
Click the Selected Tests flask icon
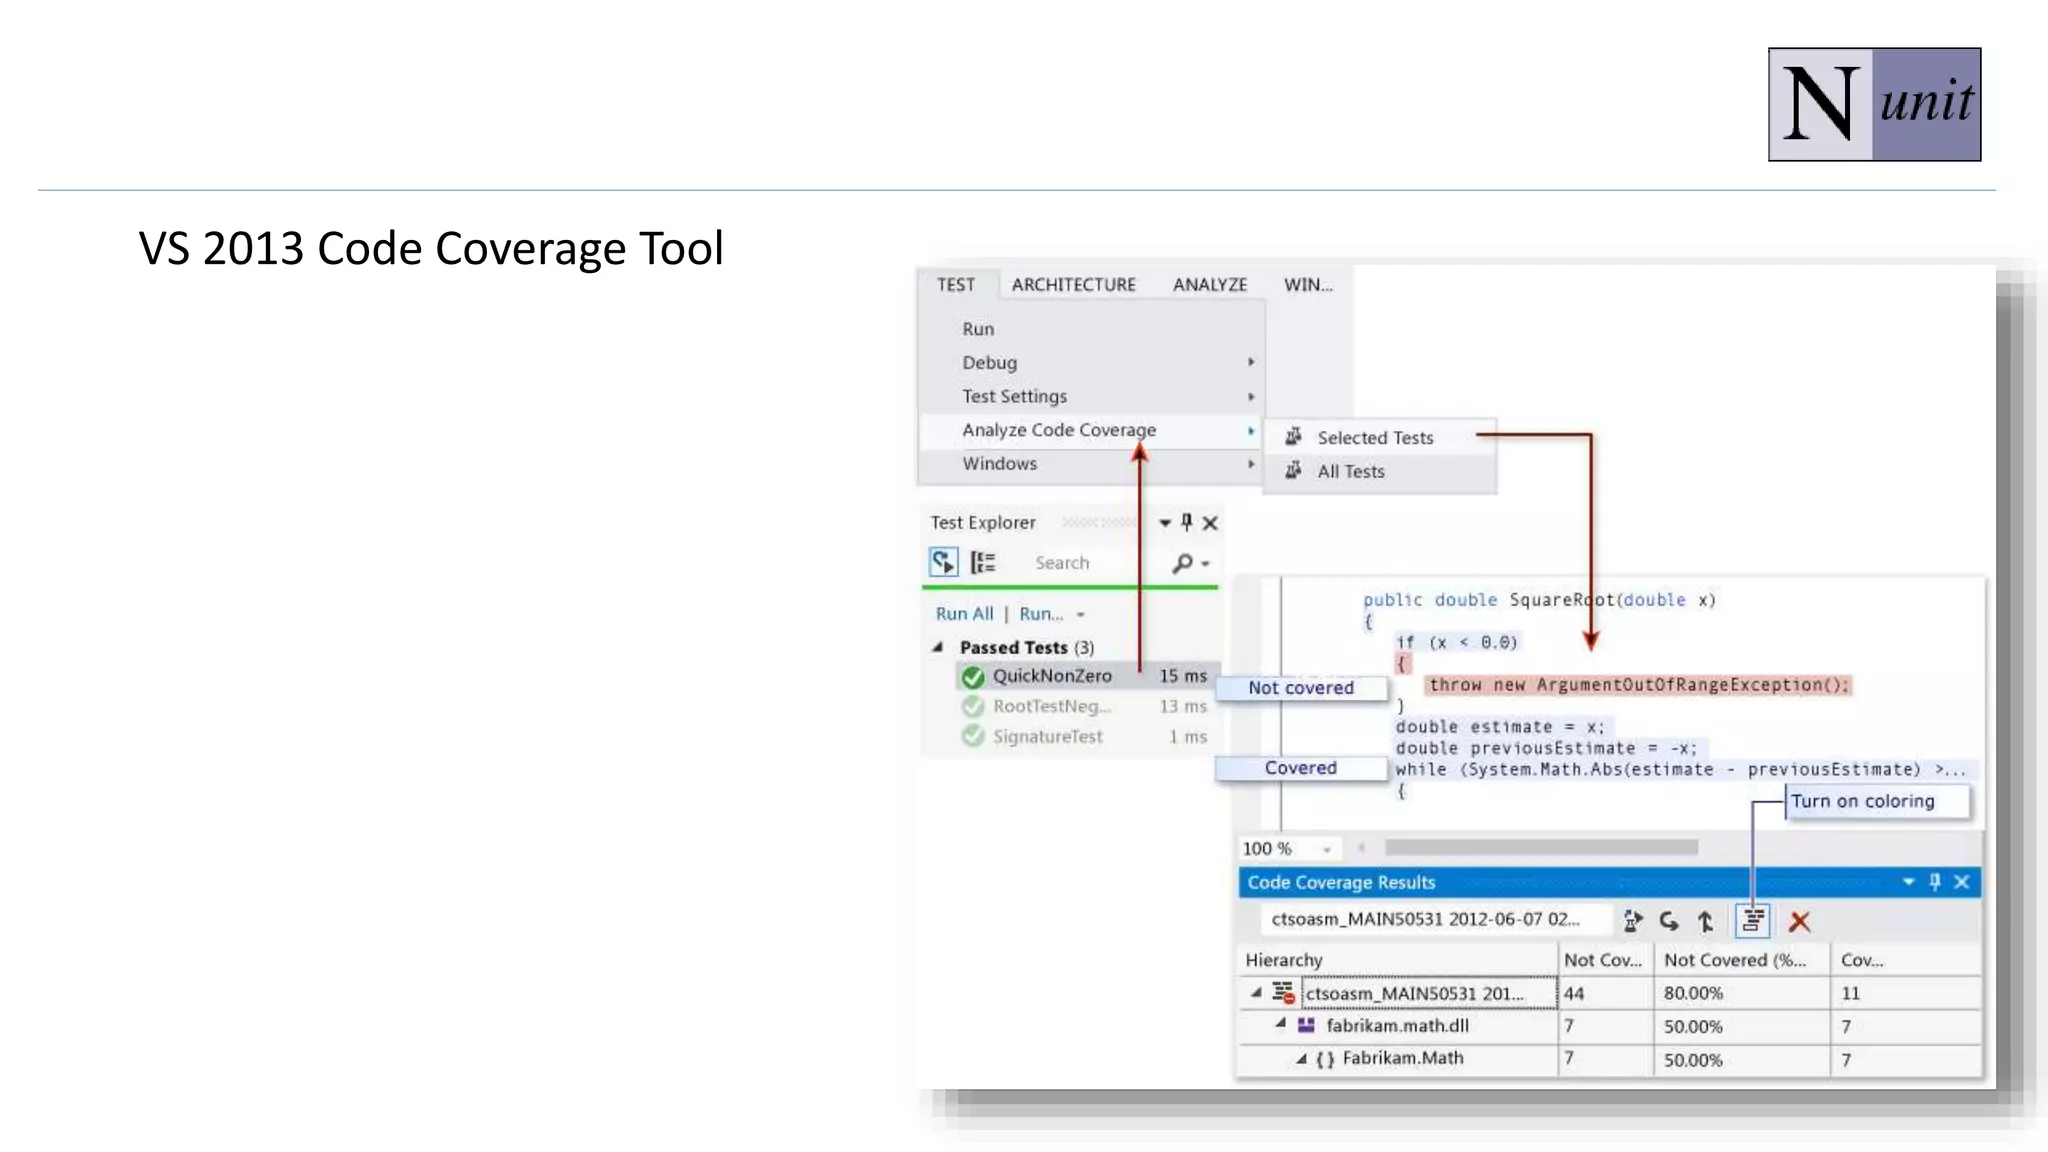point(1293,436)
